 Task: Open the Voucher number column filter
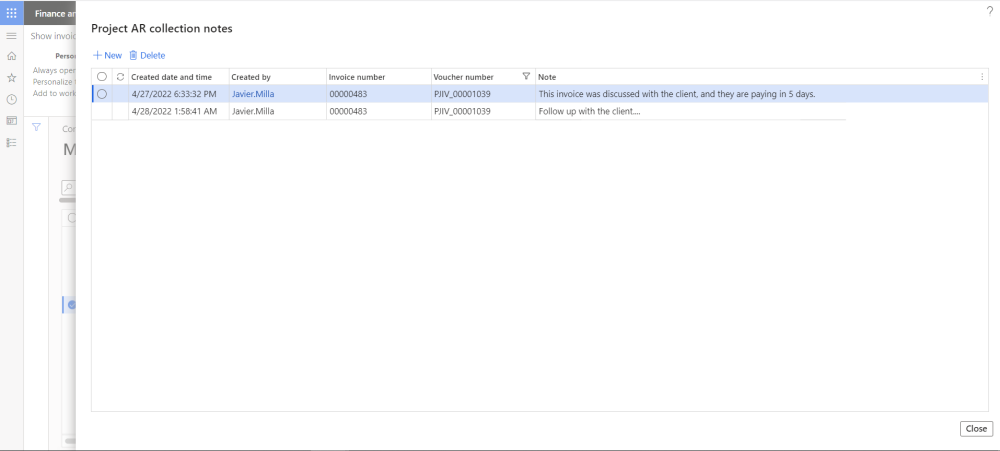click(526, 77)
